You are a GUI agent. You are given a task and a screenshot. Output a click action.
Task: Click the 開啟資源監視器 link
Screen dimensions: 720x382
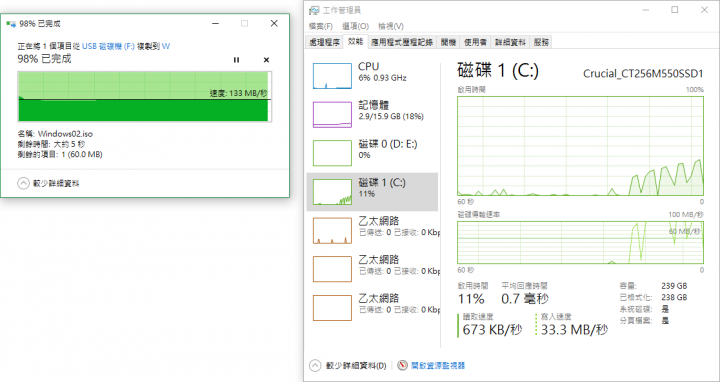point(438,365)
